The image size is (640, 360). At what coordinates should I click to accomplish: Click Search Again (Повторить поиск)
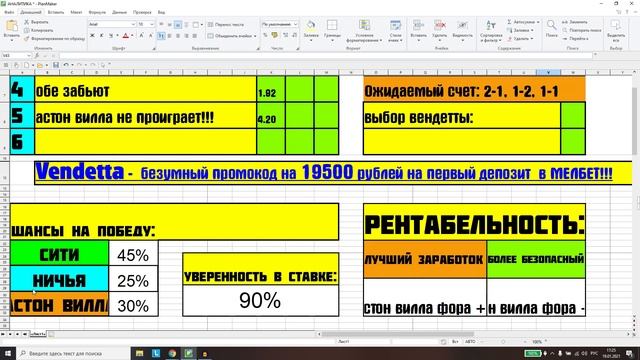click(582, 30)
